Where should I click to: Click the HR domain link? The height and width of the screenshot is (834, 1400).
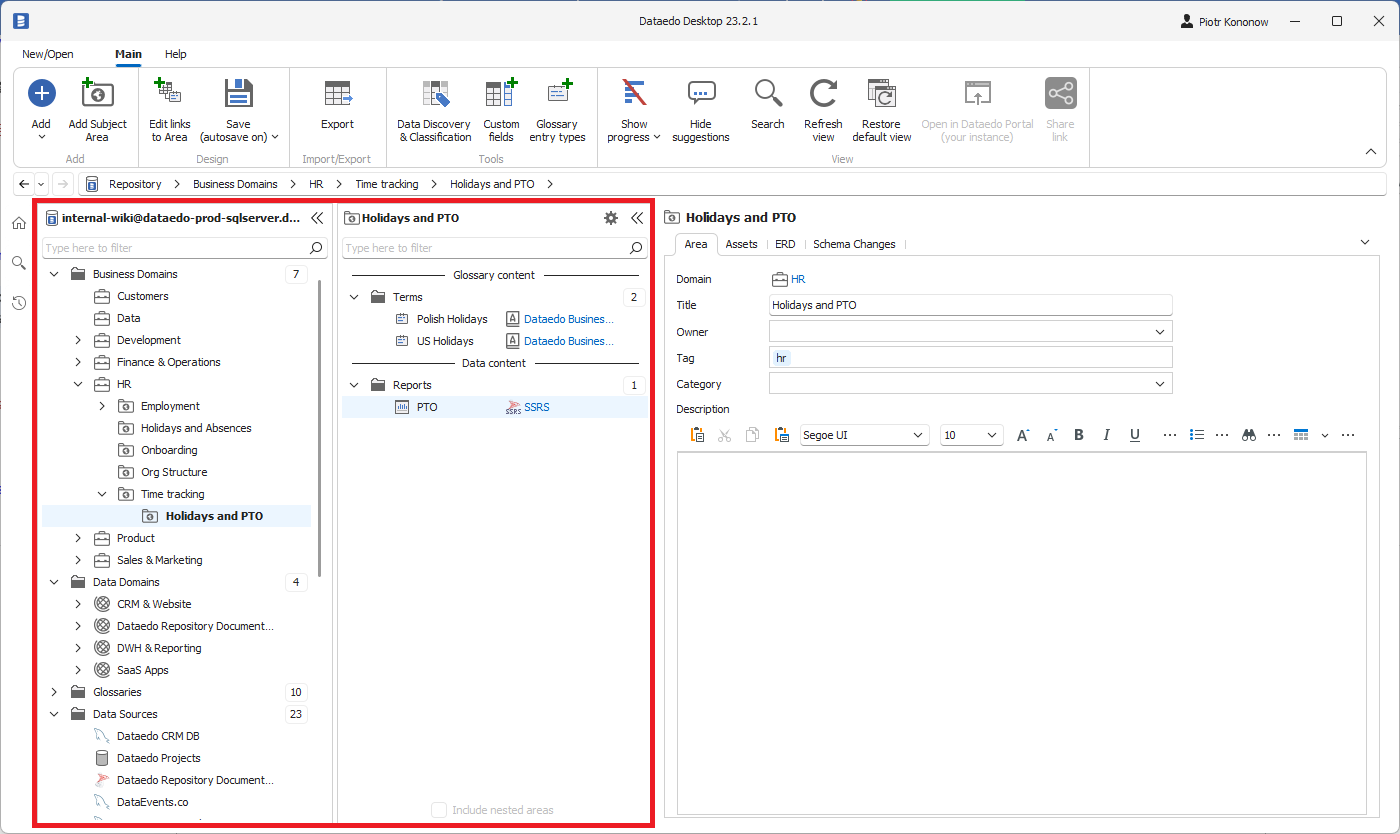click(x=798, y=280)
